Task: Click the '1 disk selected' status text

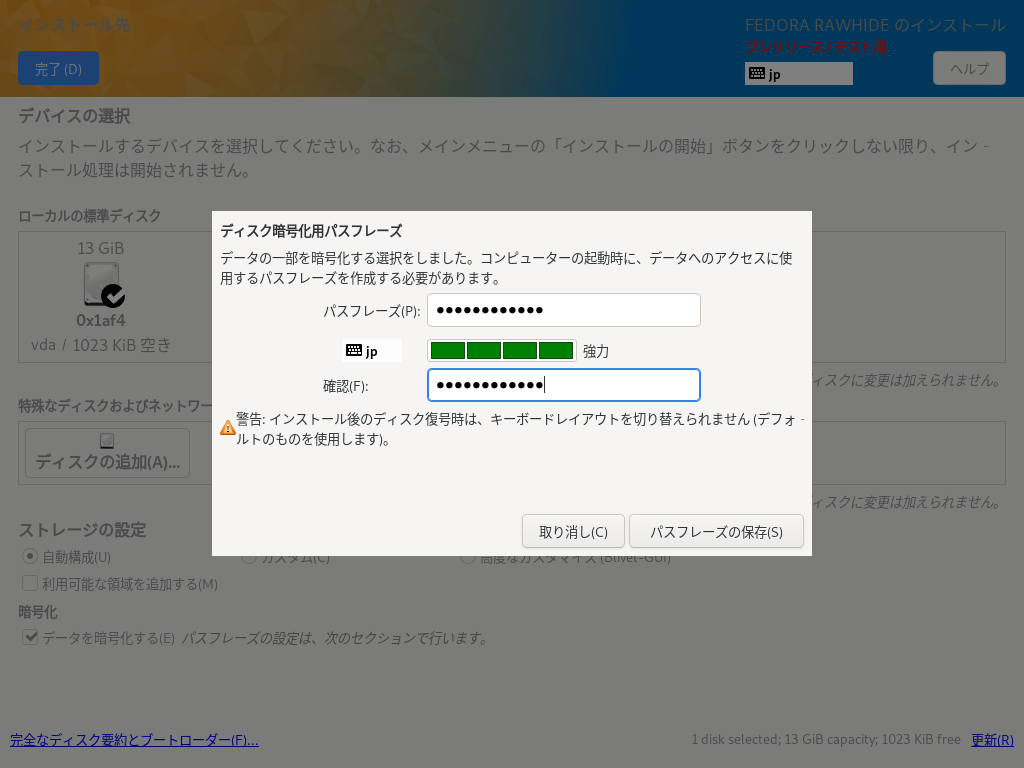Action: tap(826, 739)
